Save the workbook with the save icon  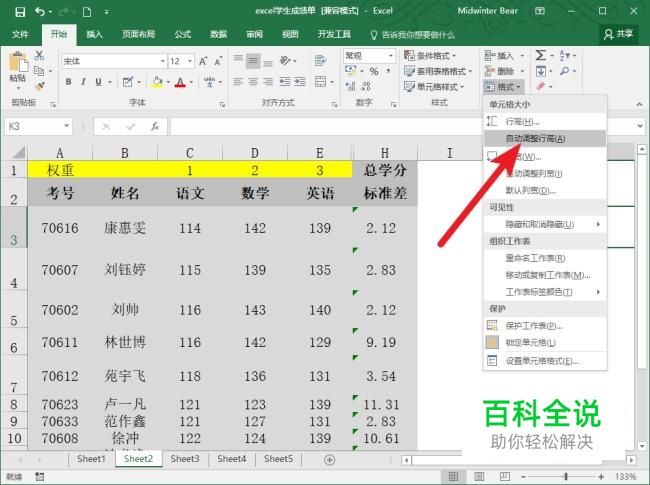click(19, 12)
